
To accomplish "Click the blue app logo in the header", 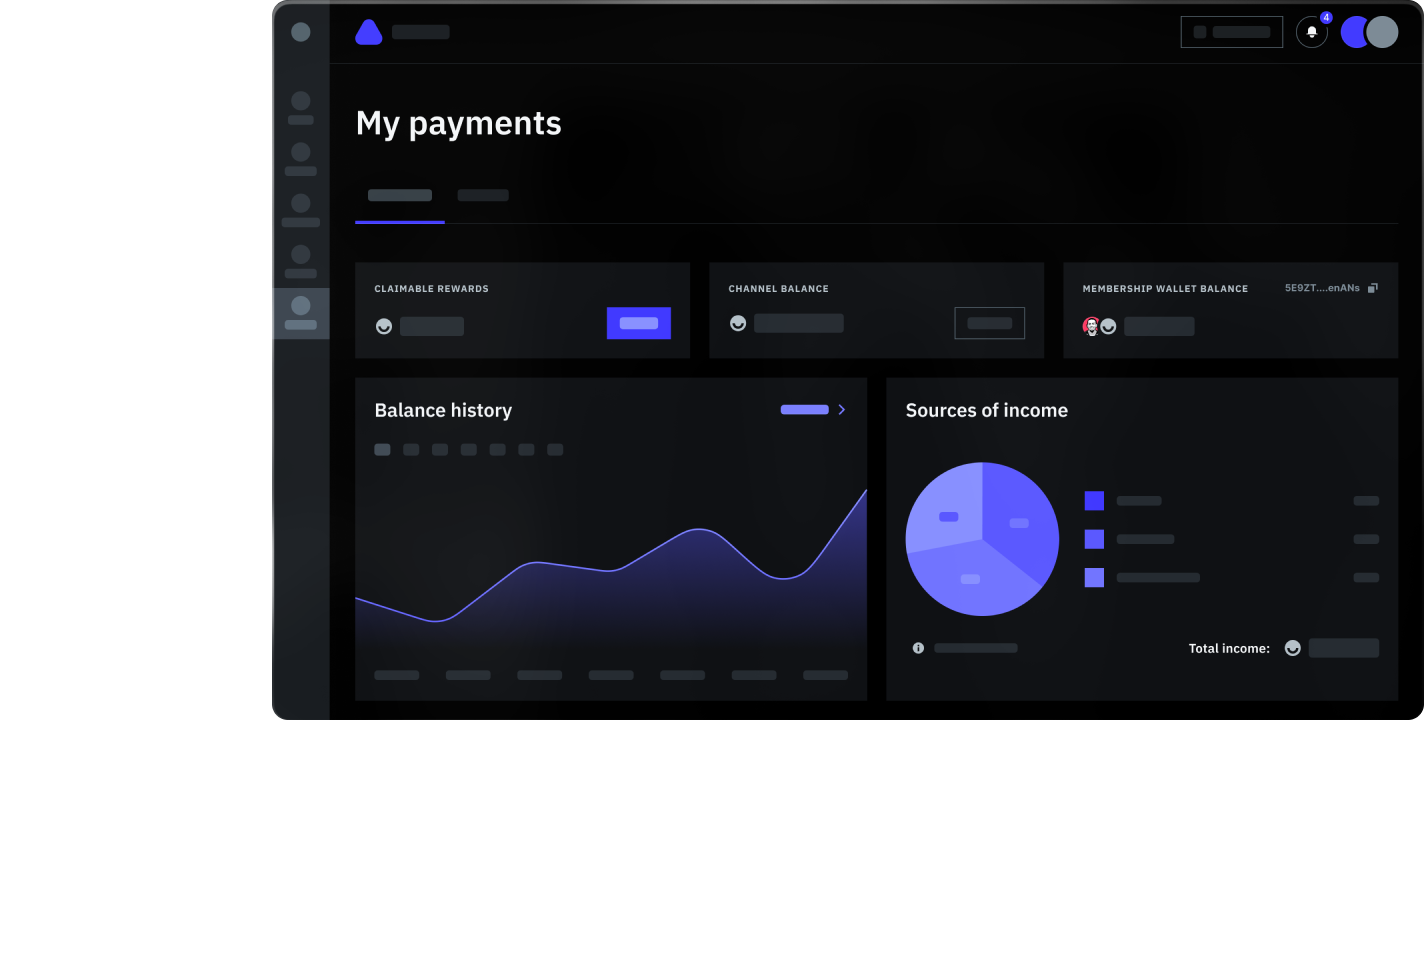I will click(369, 31).
